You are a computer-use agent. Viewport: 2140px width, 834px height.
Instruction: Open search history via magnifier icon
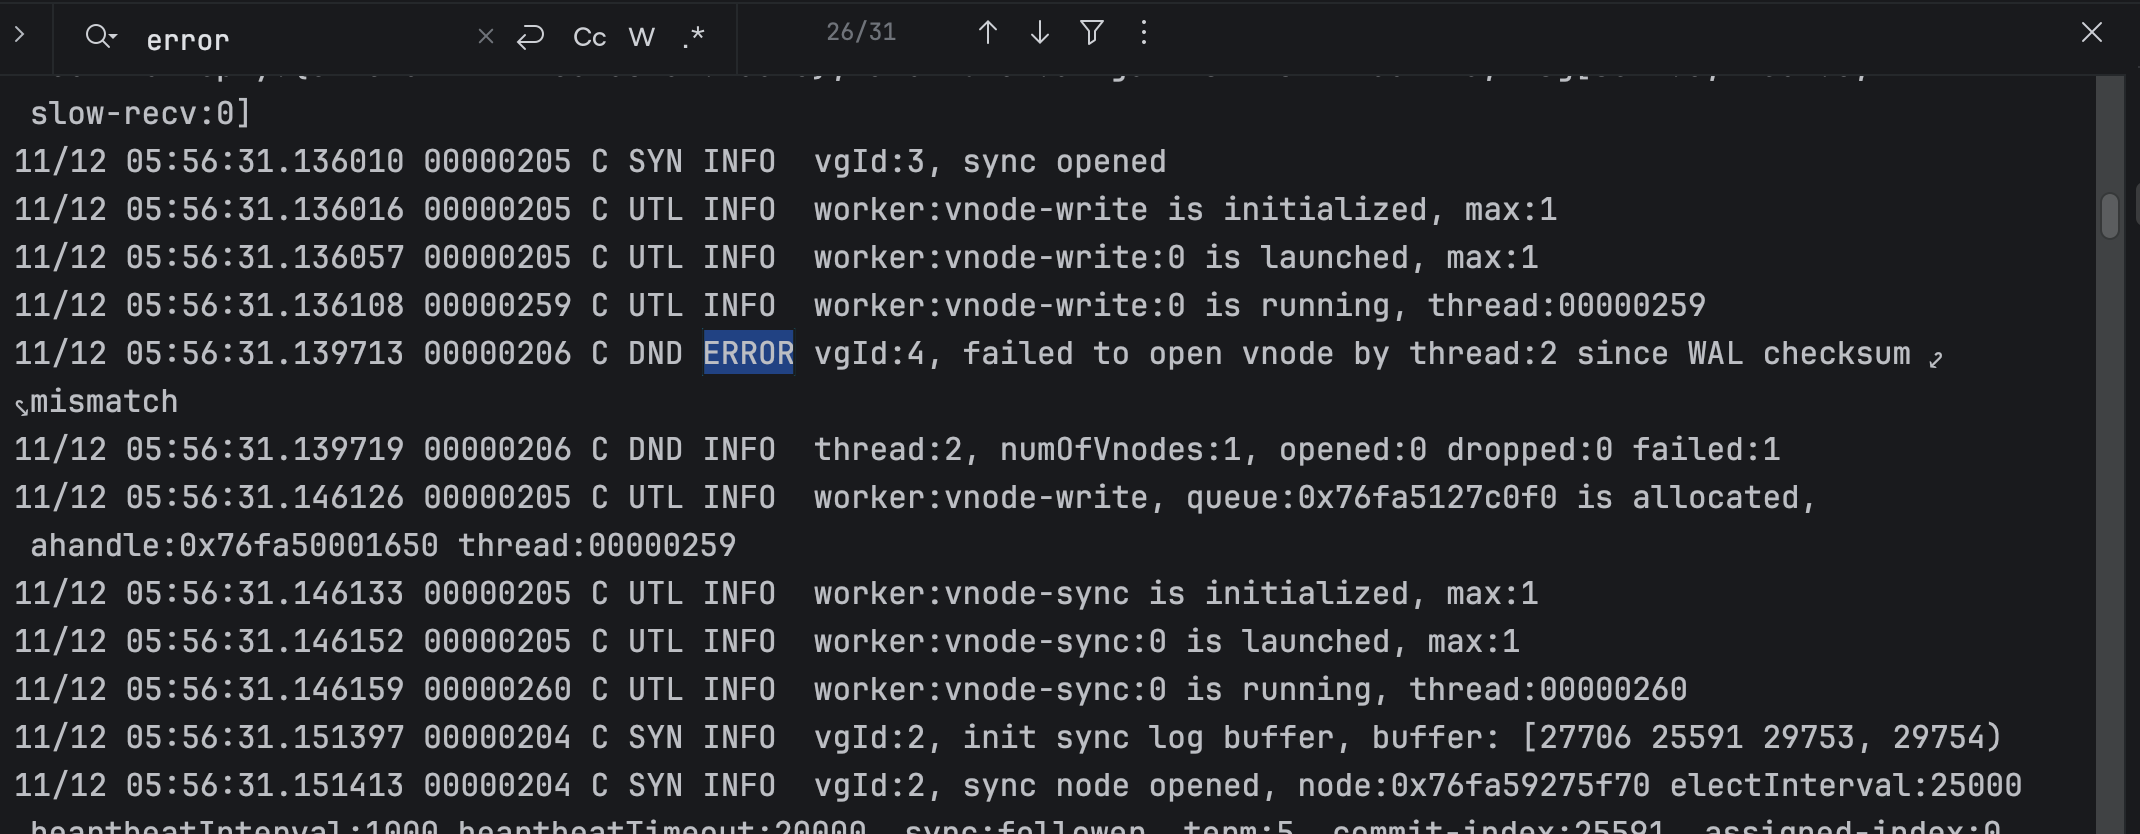(100, 37)
